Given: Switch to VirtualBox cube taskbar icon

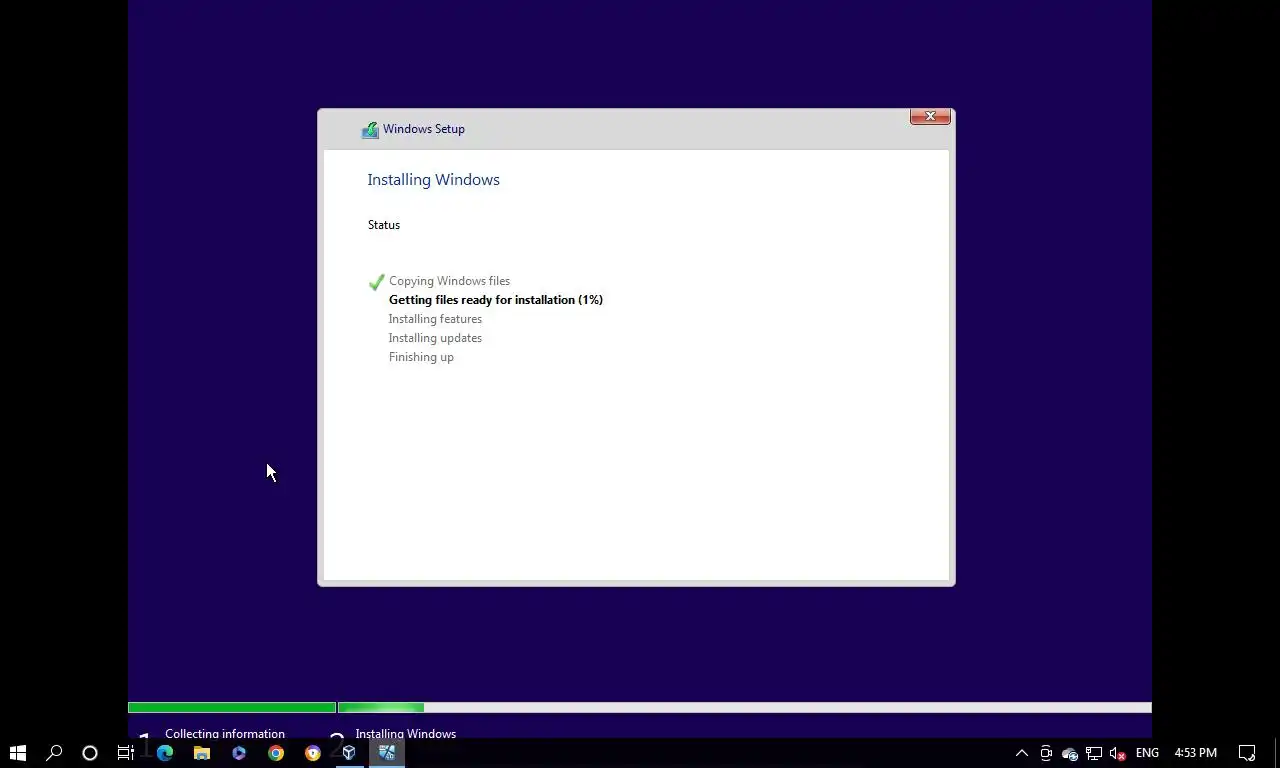Looking at the screenshot, I should [349, 753].
